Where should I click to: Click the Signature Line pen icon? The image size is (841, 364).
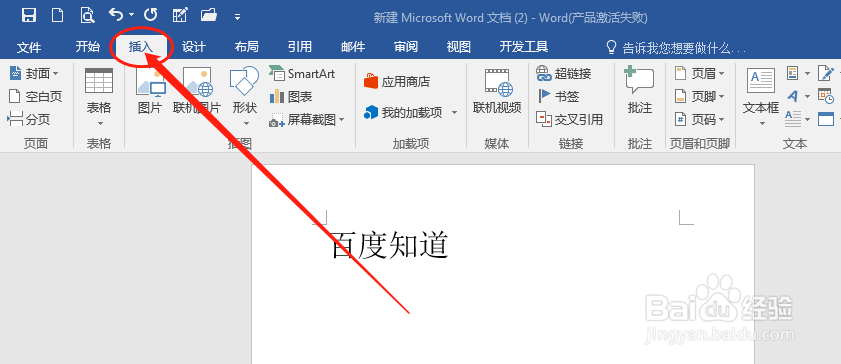[x=825, y=73]
